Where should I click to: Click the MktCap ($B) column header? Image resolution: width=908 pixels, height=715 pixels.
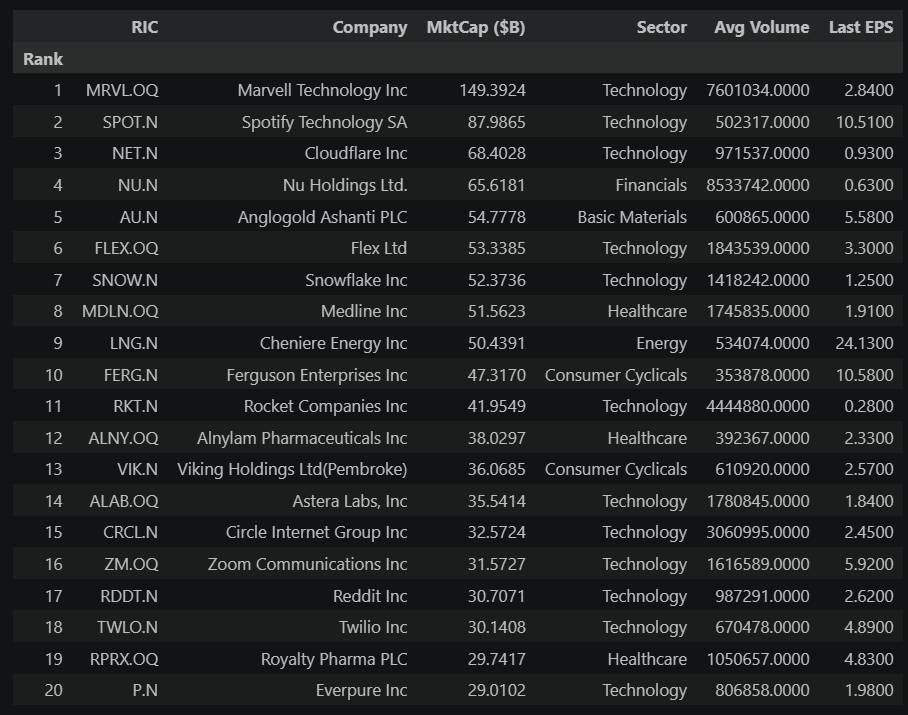pos(475,27)
